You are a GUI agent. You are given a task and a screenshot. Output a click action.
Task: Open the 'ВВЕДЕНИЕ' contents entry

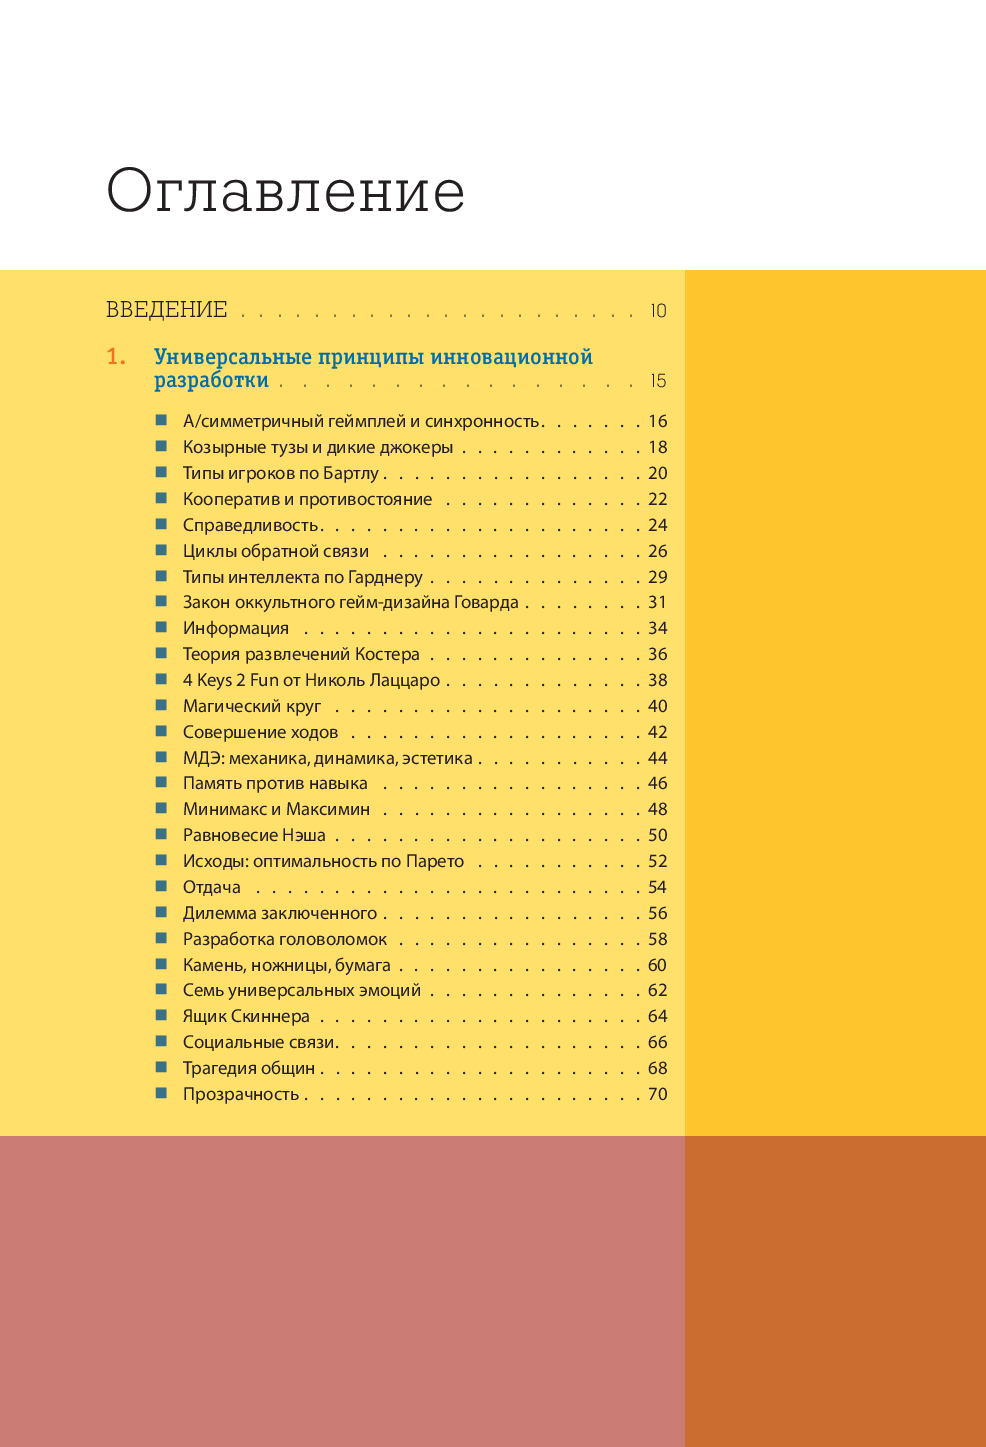[167, 310]
